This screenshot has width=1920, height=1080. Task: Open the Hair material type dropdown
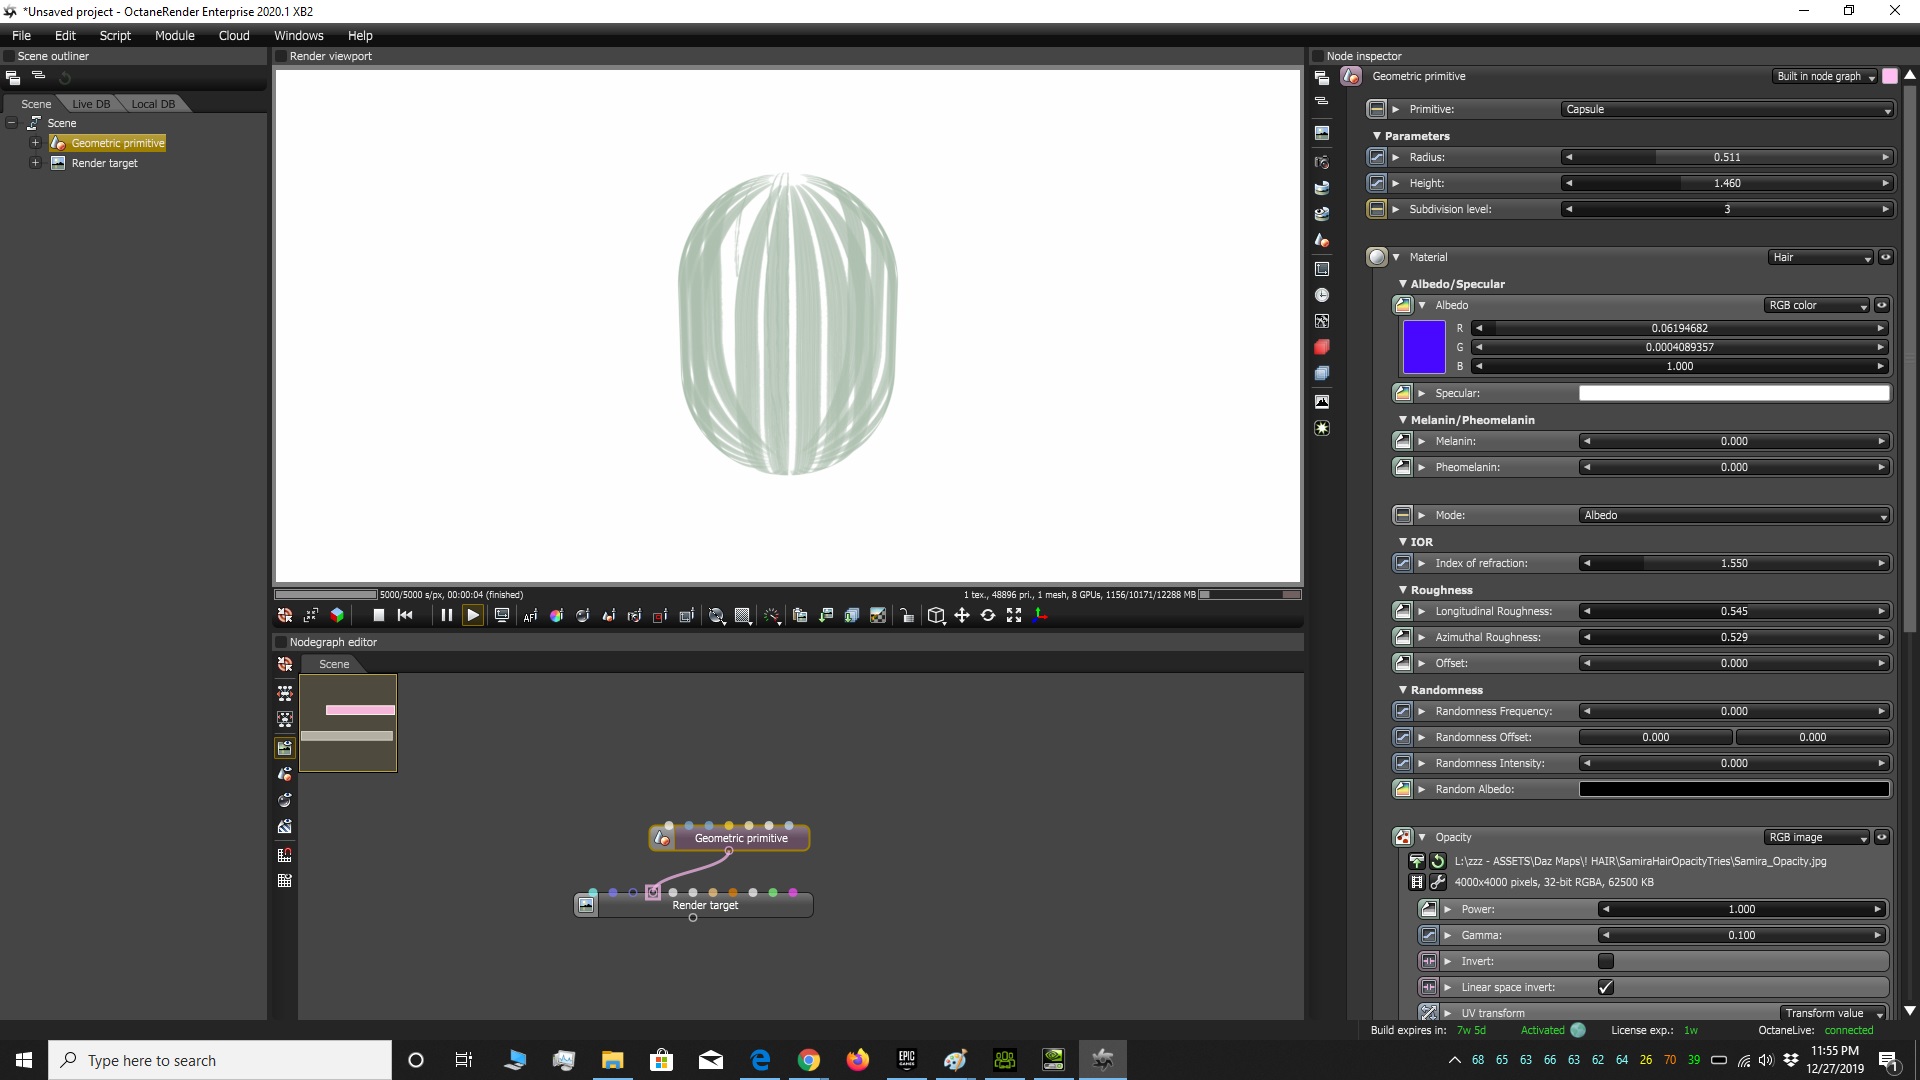point(1820,257)
